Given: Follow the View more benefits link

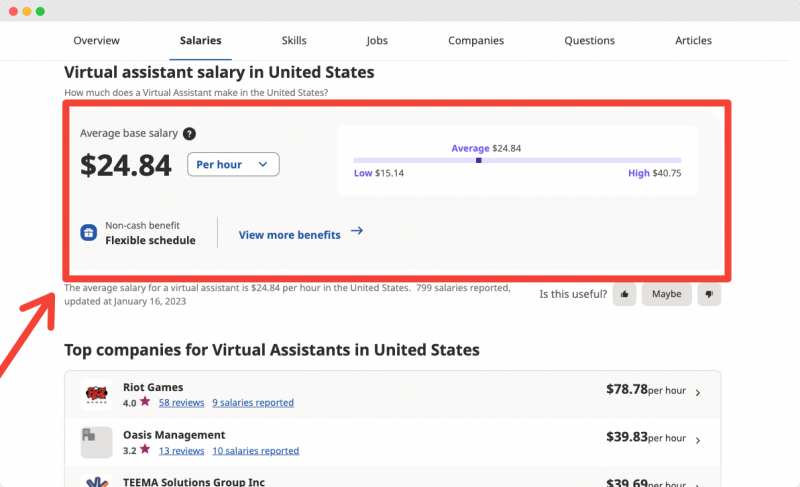Looking at the screenshot, I should click(289, 235).
